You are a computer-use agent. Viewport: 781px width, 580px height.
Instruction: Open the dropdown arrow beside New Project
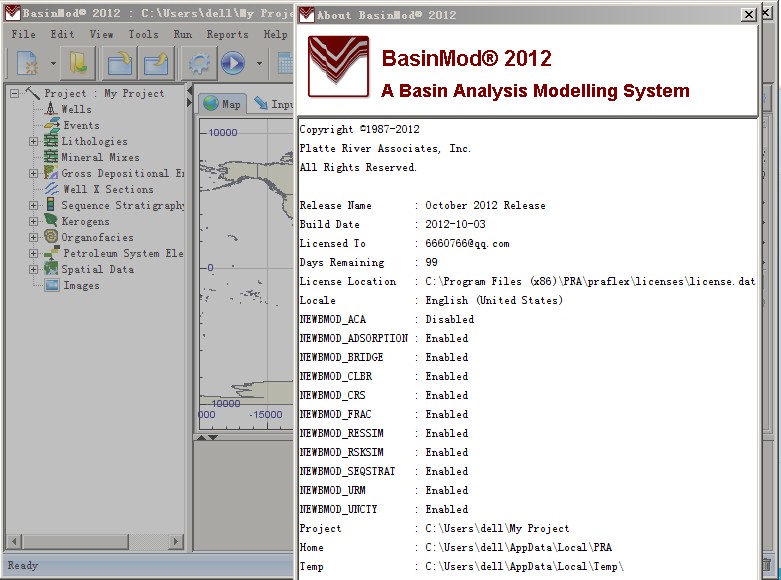53,64
